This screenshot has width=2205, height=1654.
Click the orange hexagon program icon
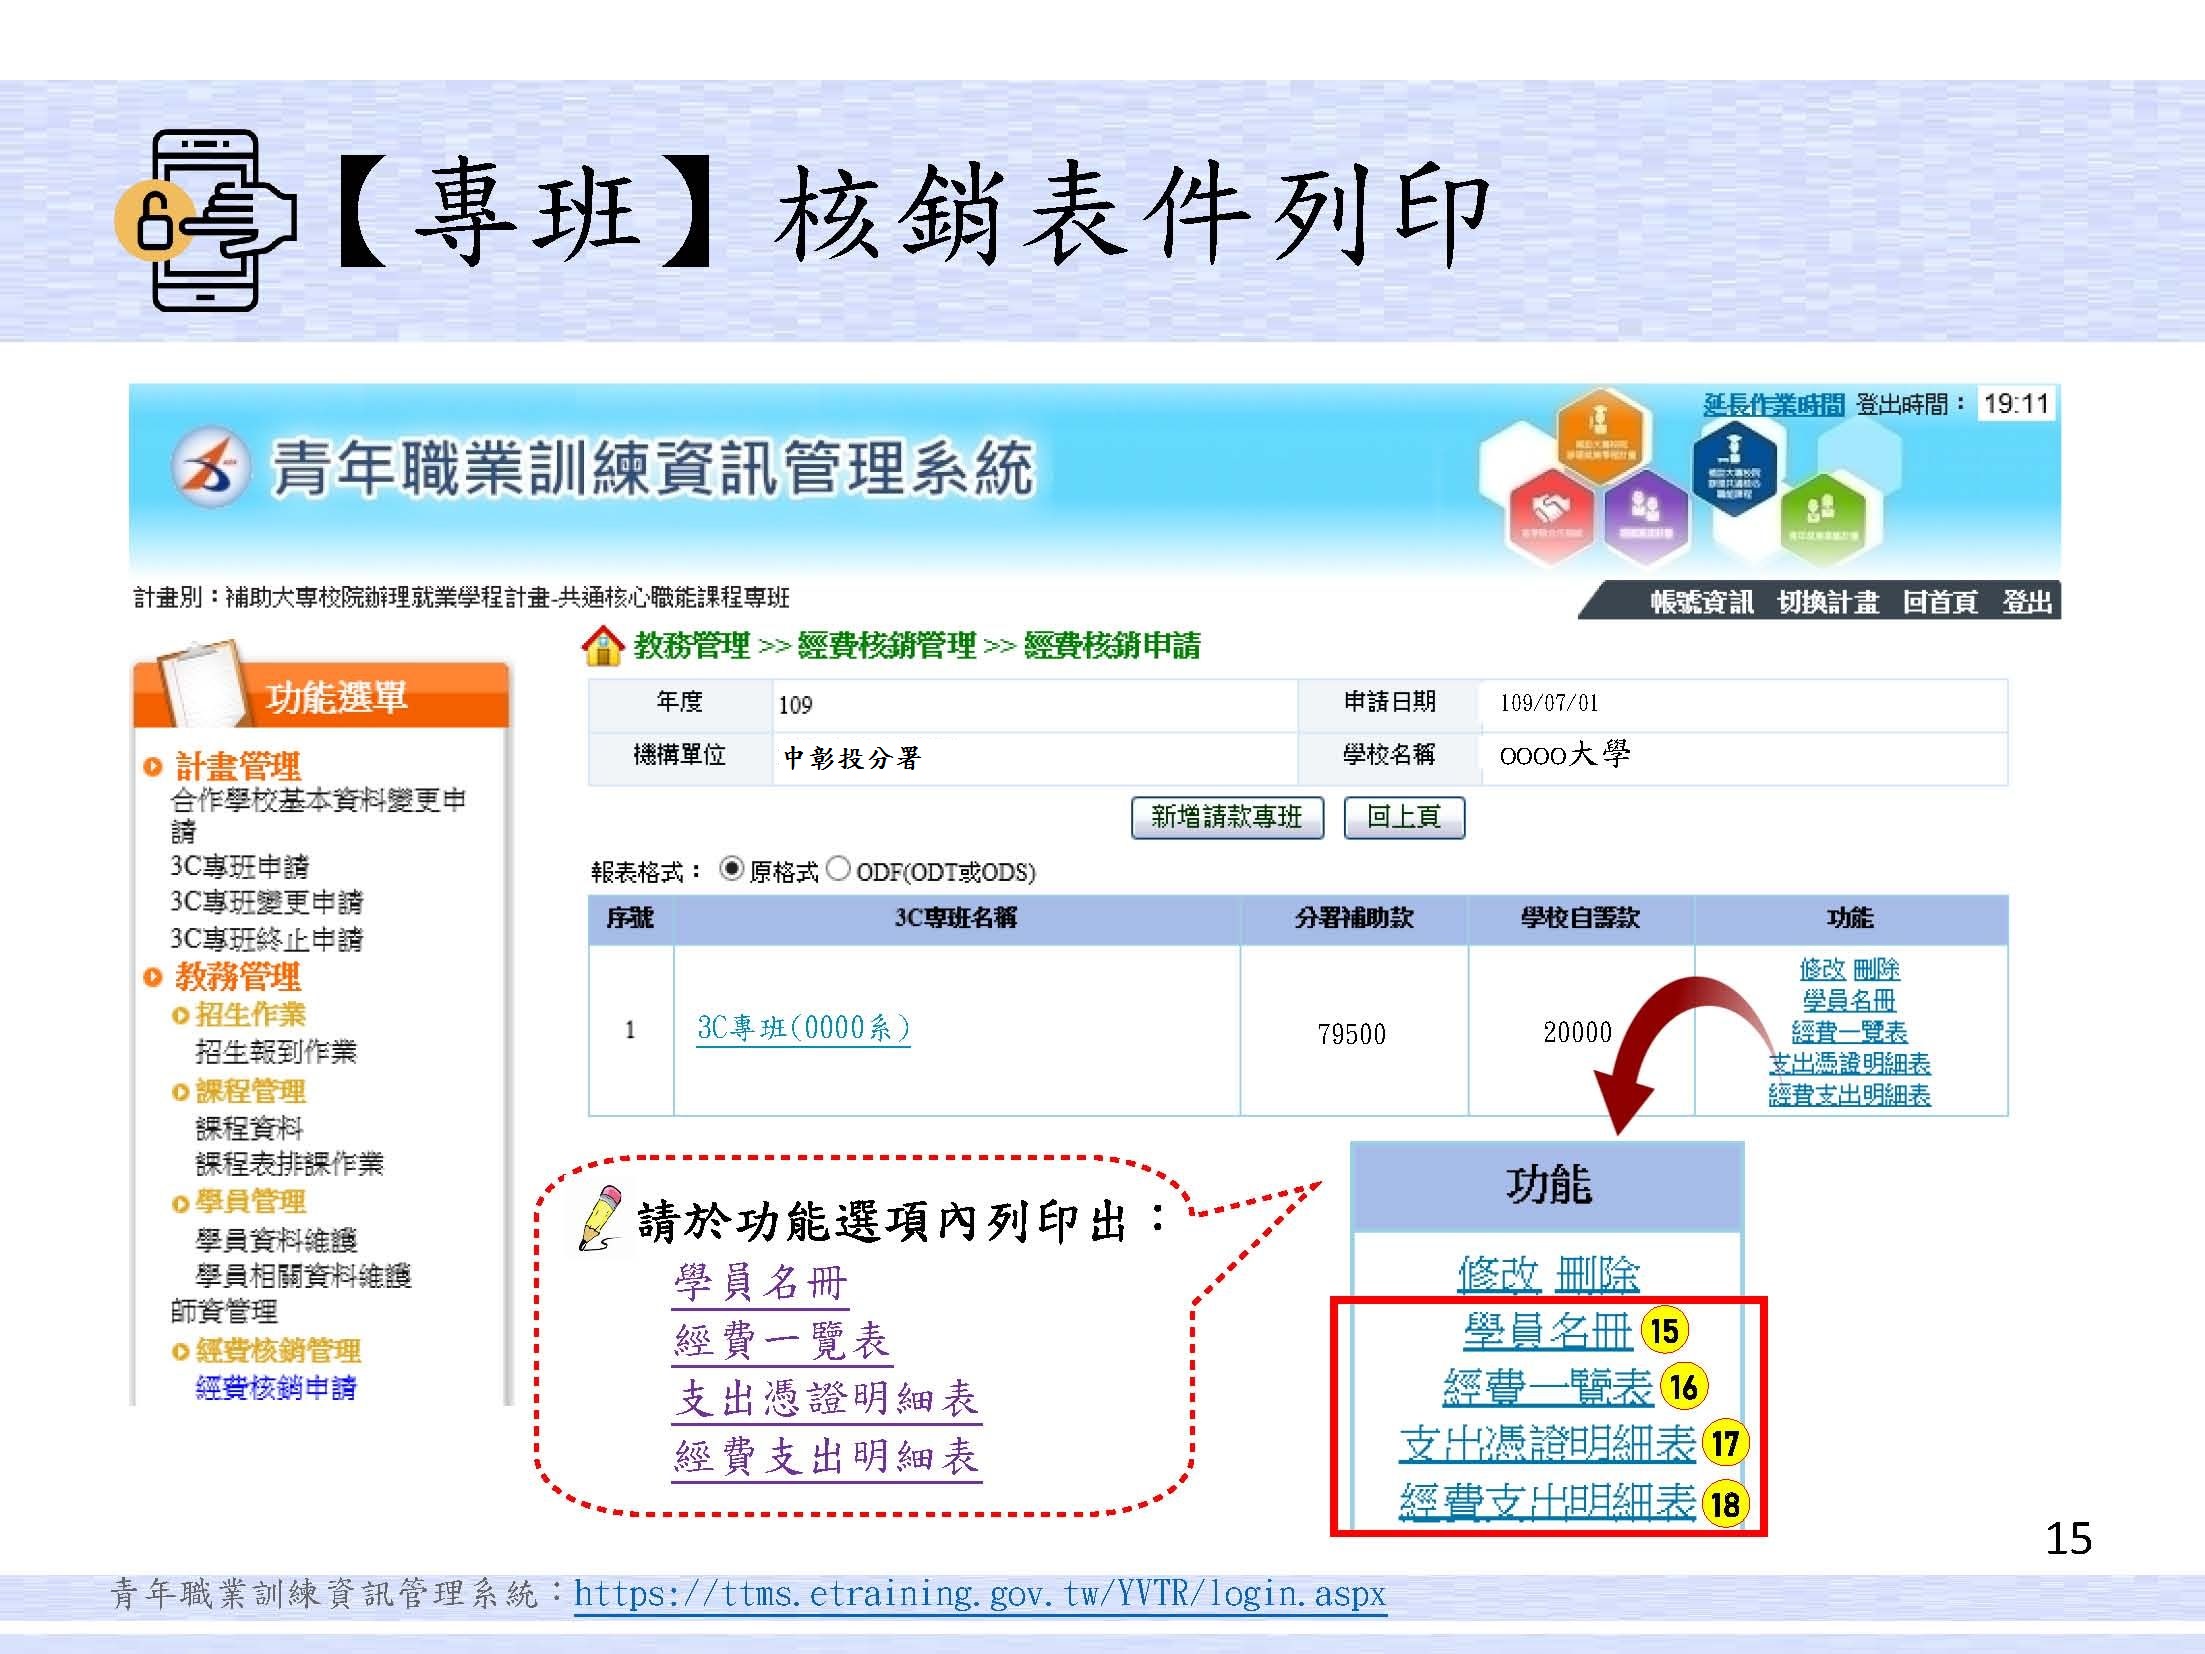pyautogui.click(x=1601, y=439)
